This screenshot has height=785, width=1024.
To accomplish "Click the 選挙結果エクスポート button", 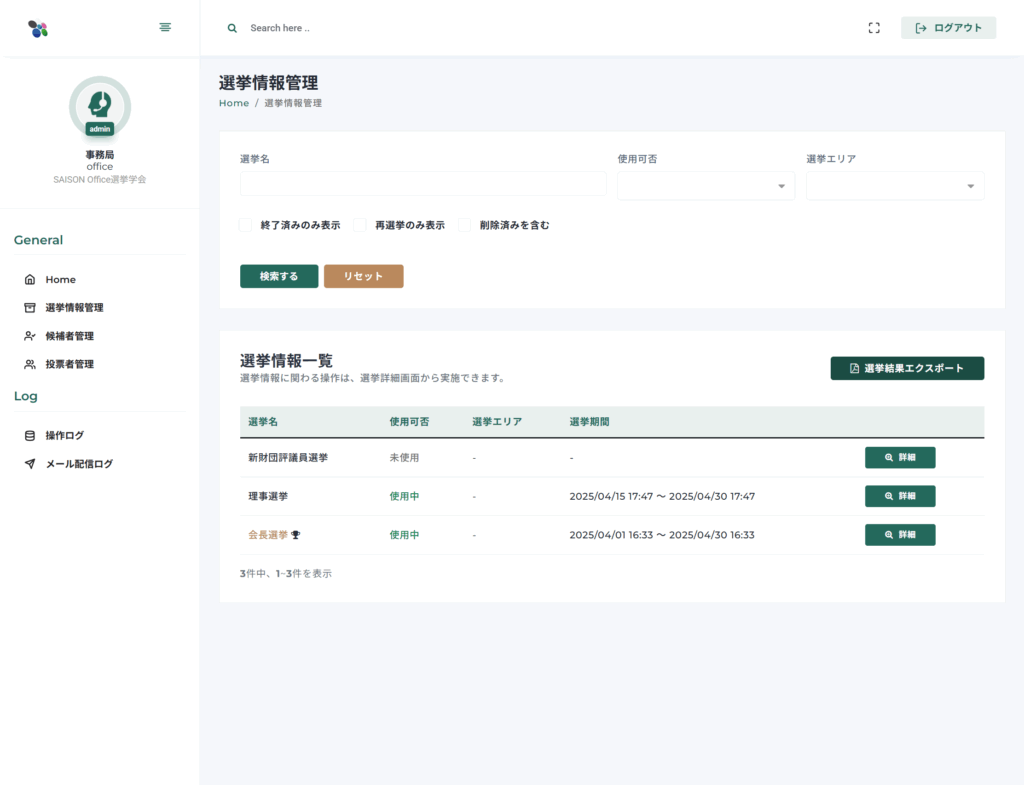I will pos(907,368).
